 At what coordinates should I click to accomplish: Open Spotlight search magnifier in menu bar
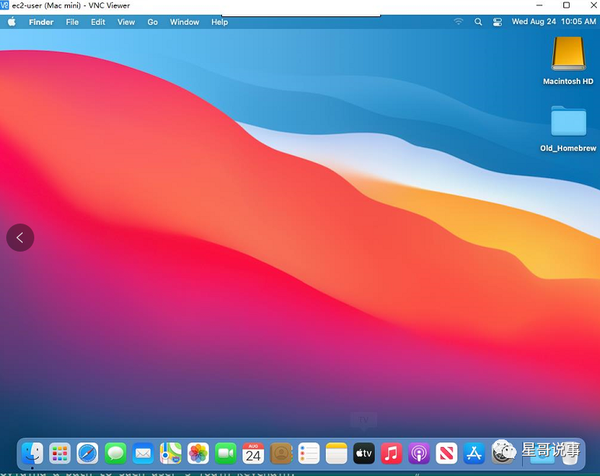pos(478,22)
